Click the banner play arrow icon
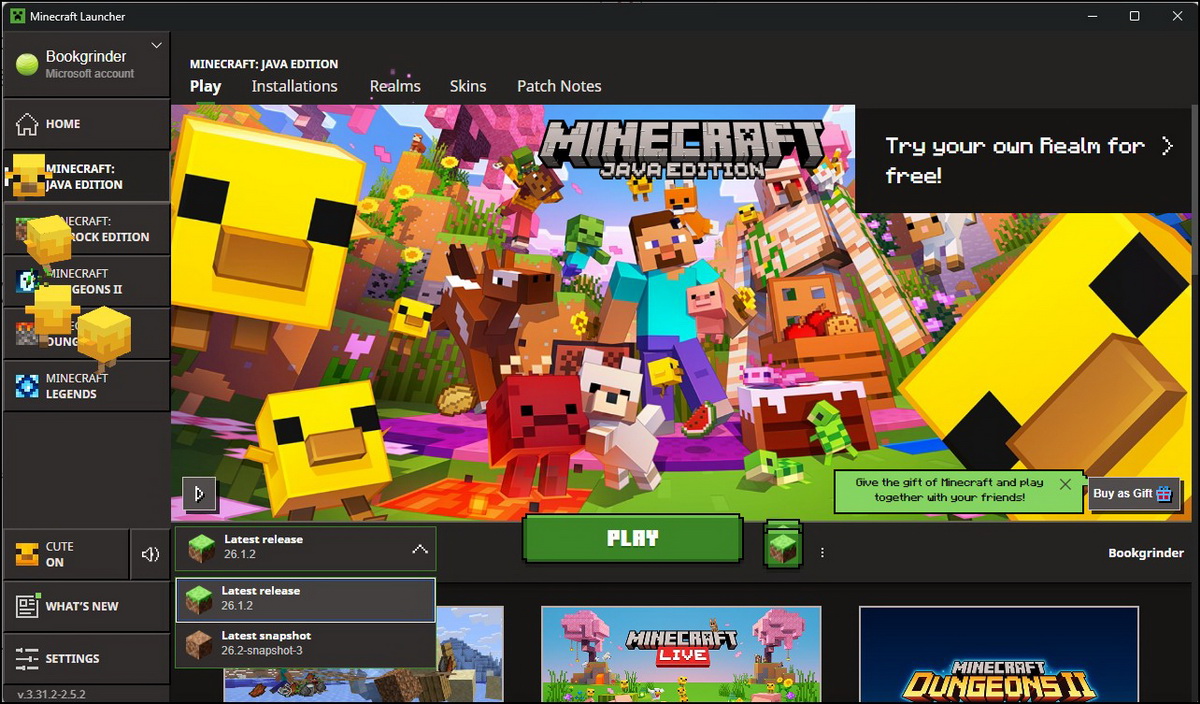1200x704 pixels. (x=199, y=493)
